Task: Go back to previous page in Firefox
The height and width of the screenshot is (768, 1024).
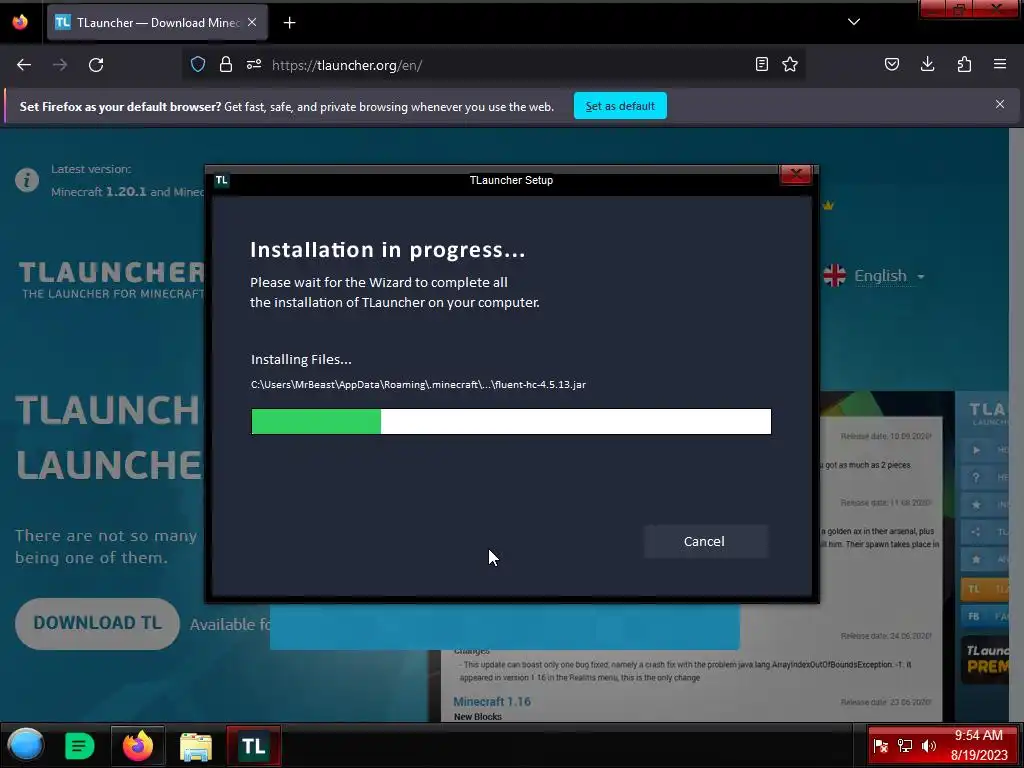Action: click(24, 65)
